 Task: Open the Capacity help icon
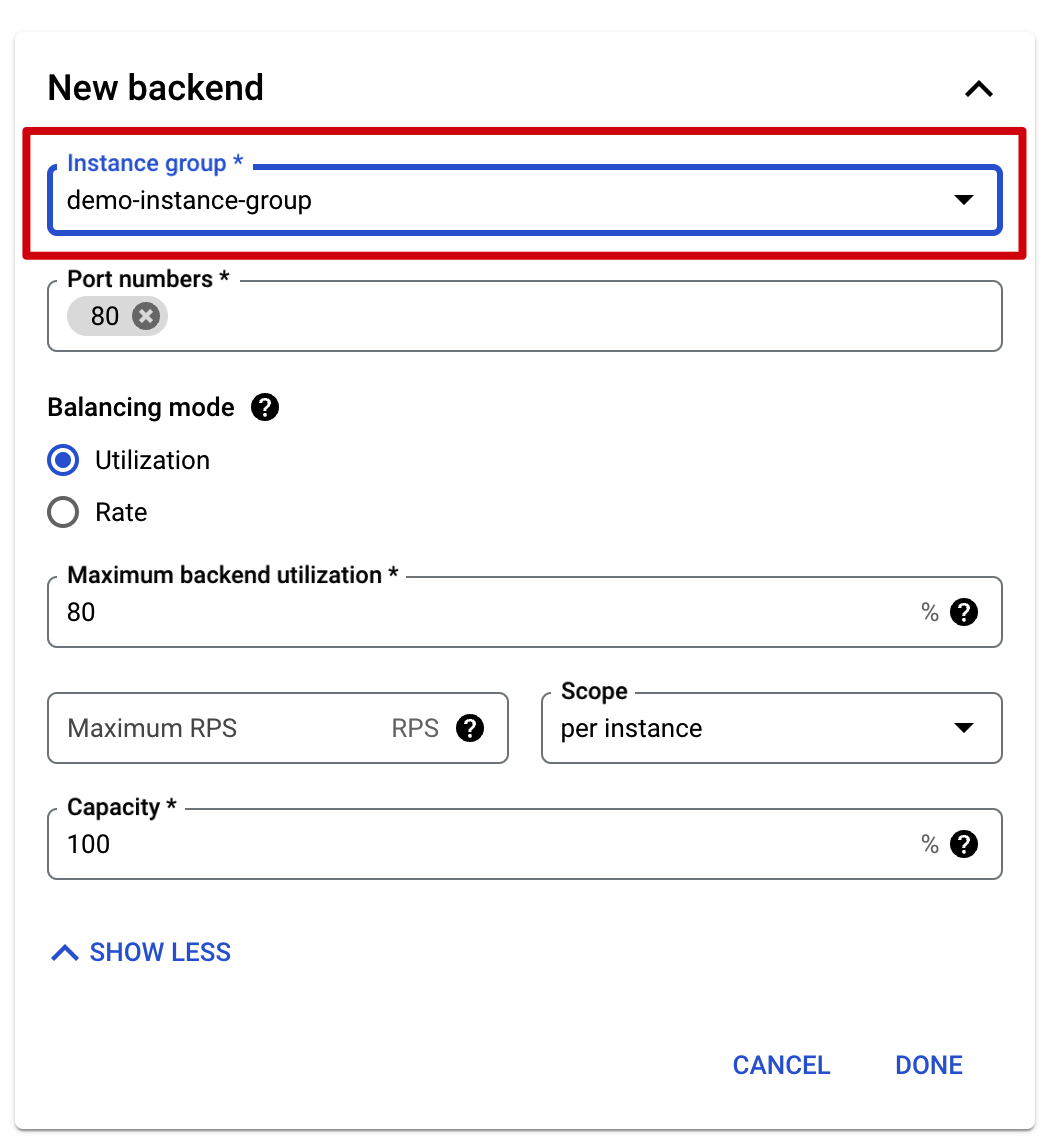click(963, 844)
